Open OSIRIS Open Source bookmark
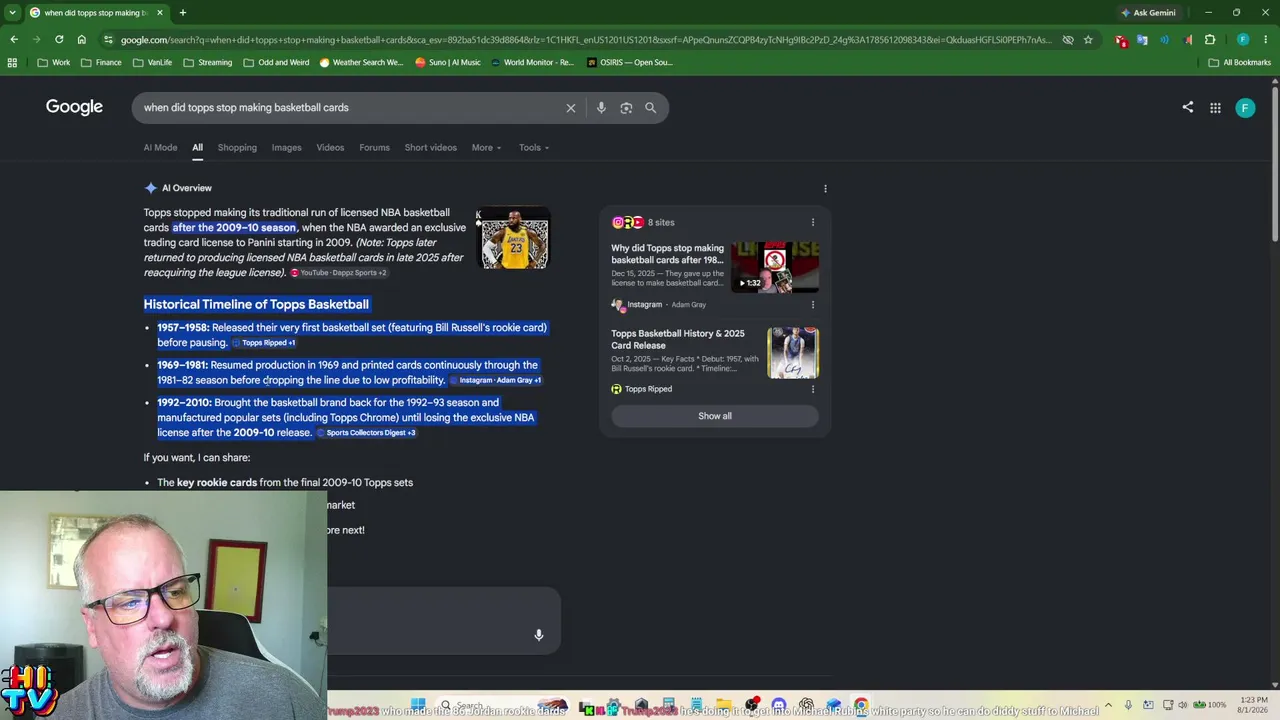The height and width of the screenshot is (720, 1280). [630, 62]
